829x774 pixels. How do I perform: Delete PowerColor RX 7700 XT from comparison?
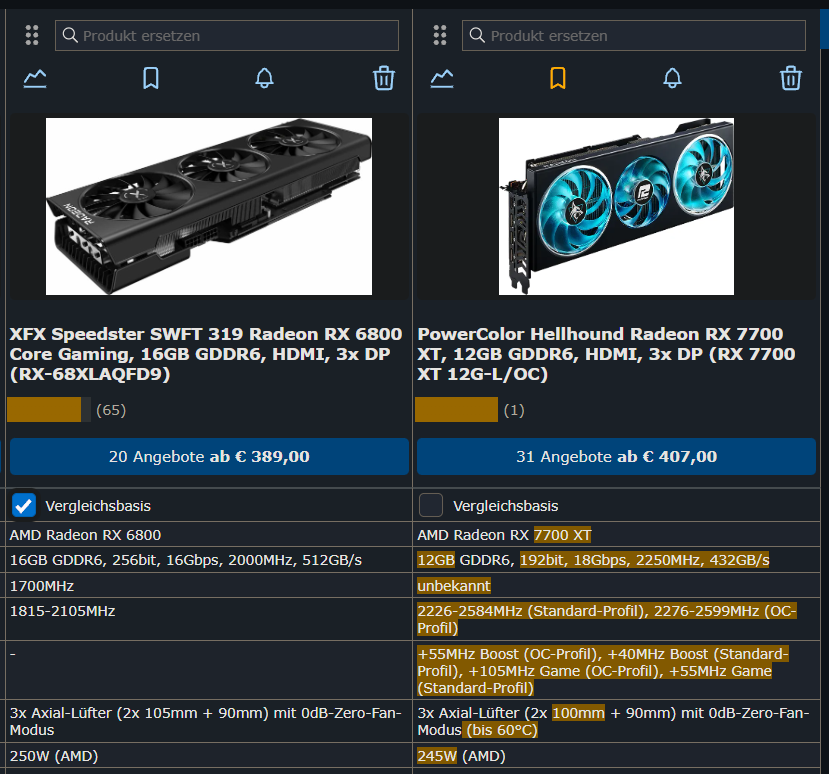[791, 78]
